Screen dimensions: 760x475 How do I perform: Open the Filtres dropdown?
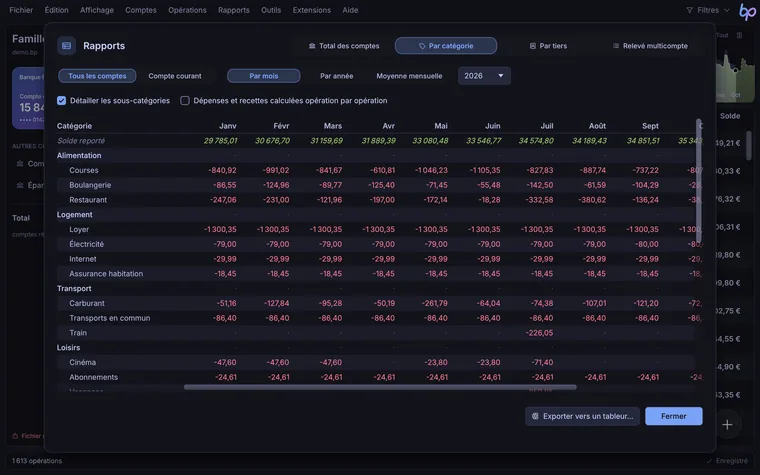coord(708,10)
